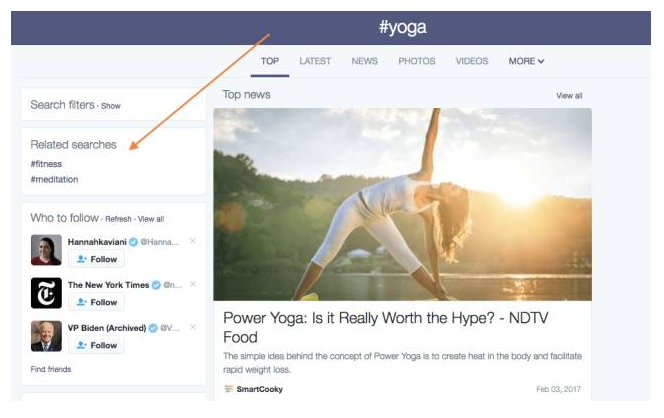This screenshot has width=664, height=418.
Task: Dismiss the Hannahkaviani follow suggestion
Action: (x=193, y=241)
